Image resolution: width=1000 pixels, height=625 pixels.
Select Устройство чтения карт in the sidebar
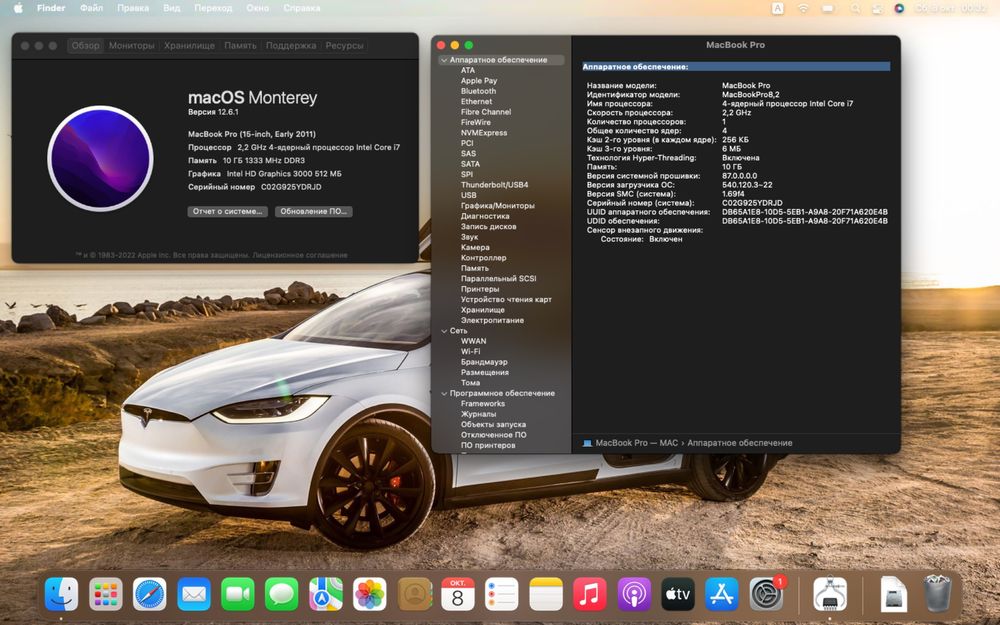506,300
